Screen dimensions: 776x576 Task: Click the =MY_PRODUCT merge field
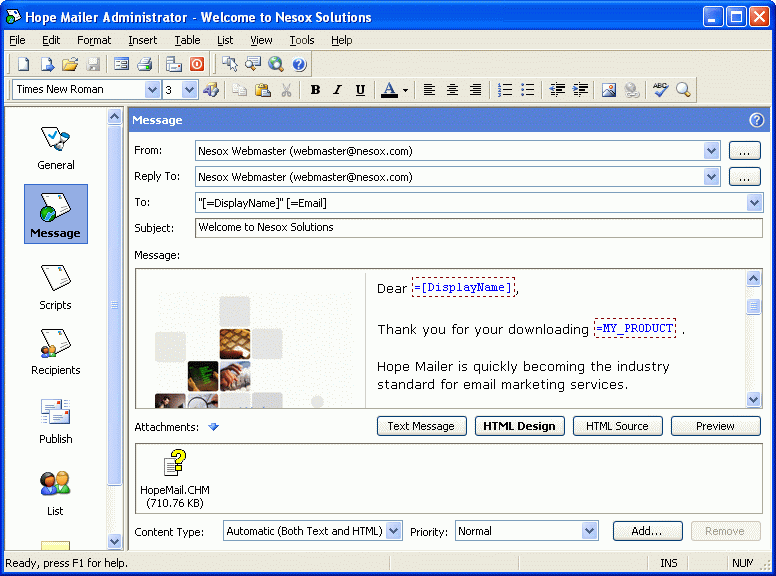[635, 328]
